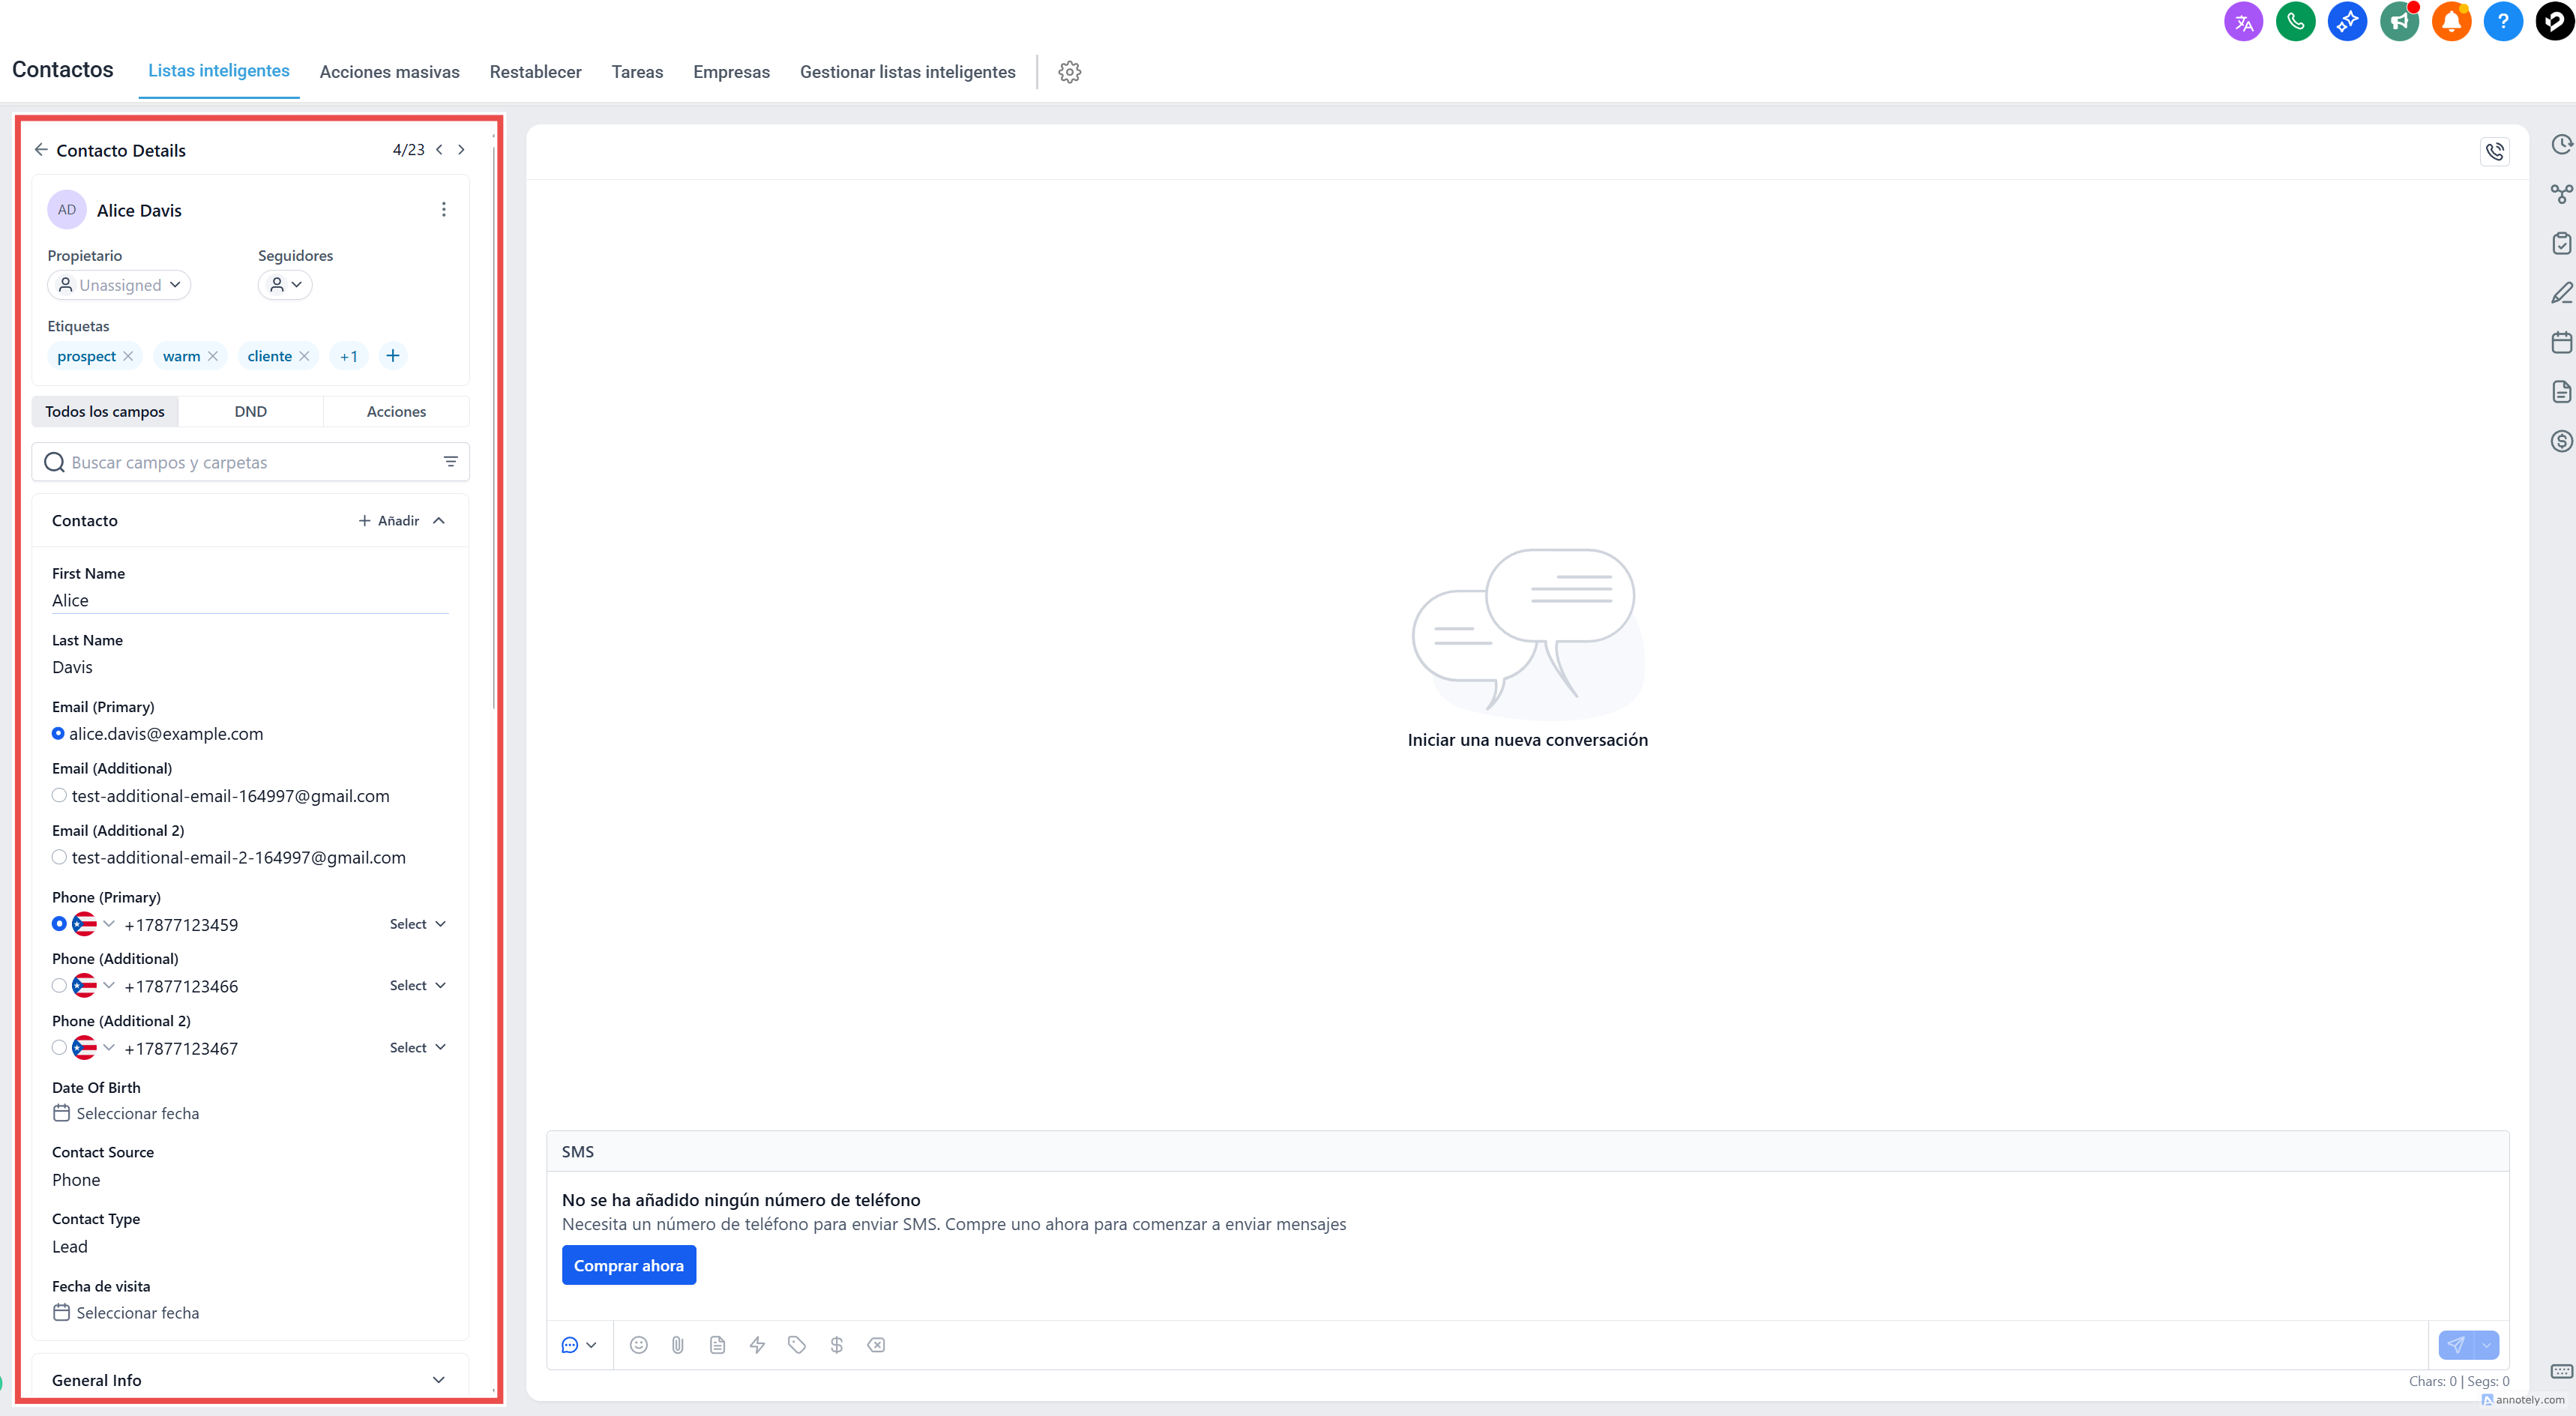Select Phone (Additional) as primary radio
This screenshot has height=1416, width=2576.
[x=59, y=986]
